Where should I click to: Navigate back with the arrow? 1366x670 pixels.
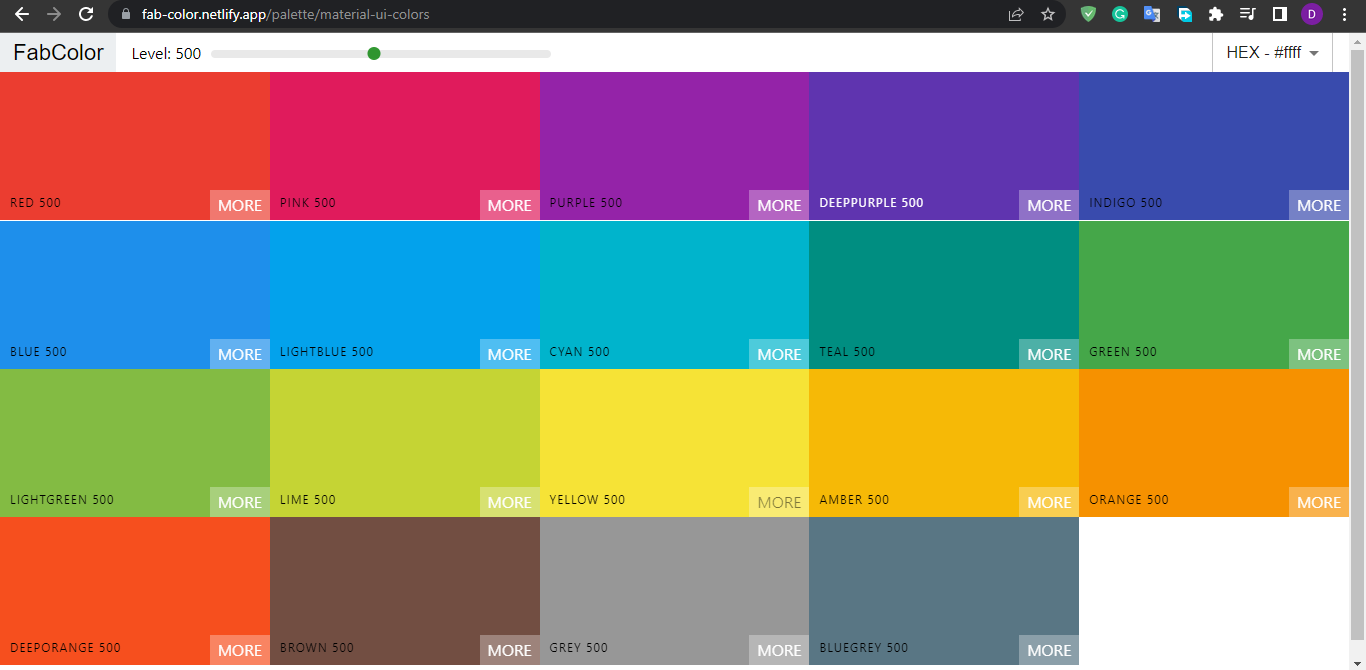point(24,14)
